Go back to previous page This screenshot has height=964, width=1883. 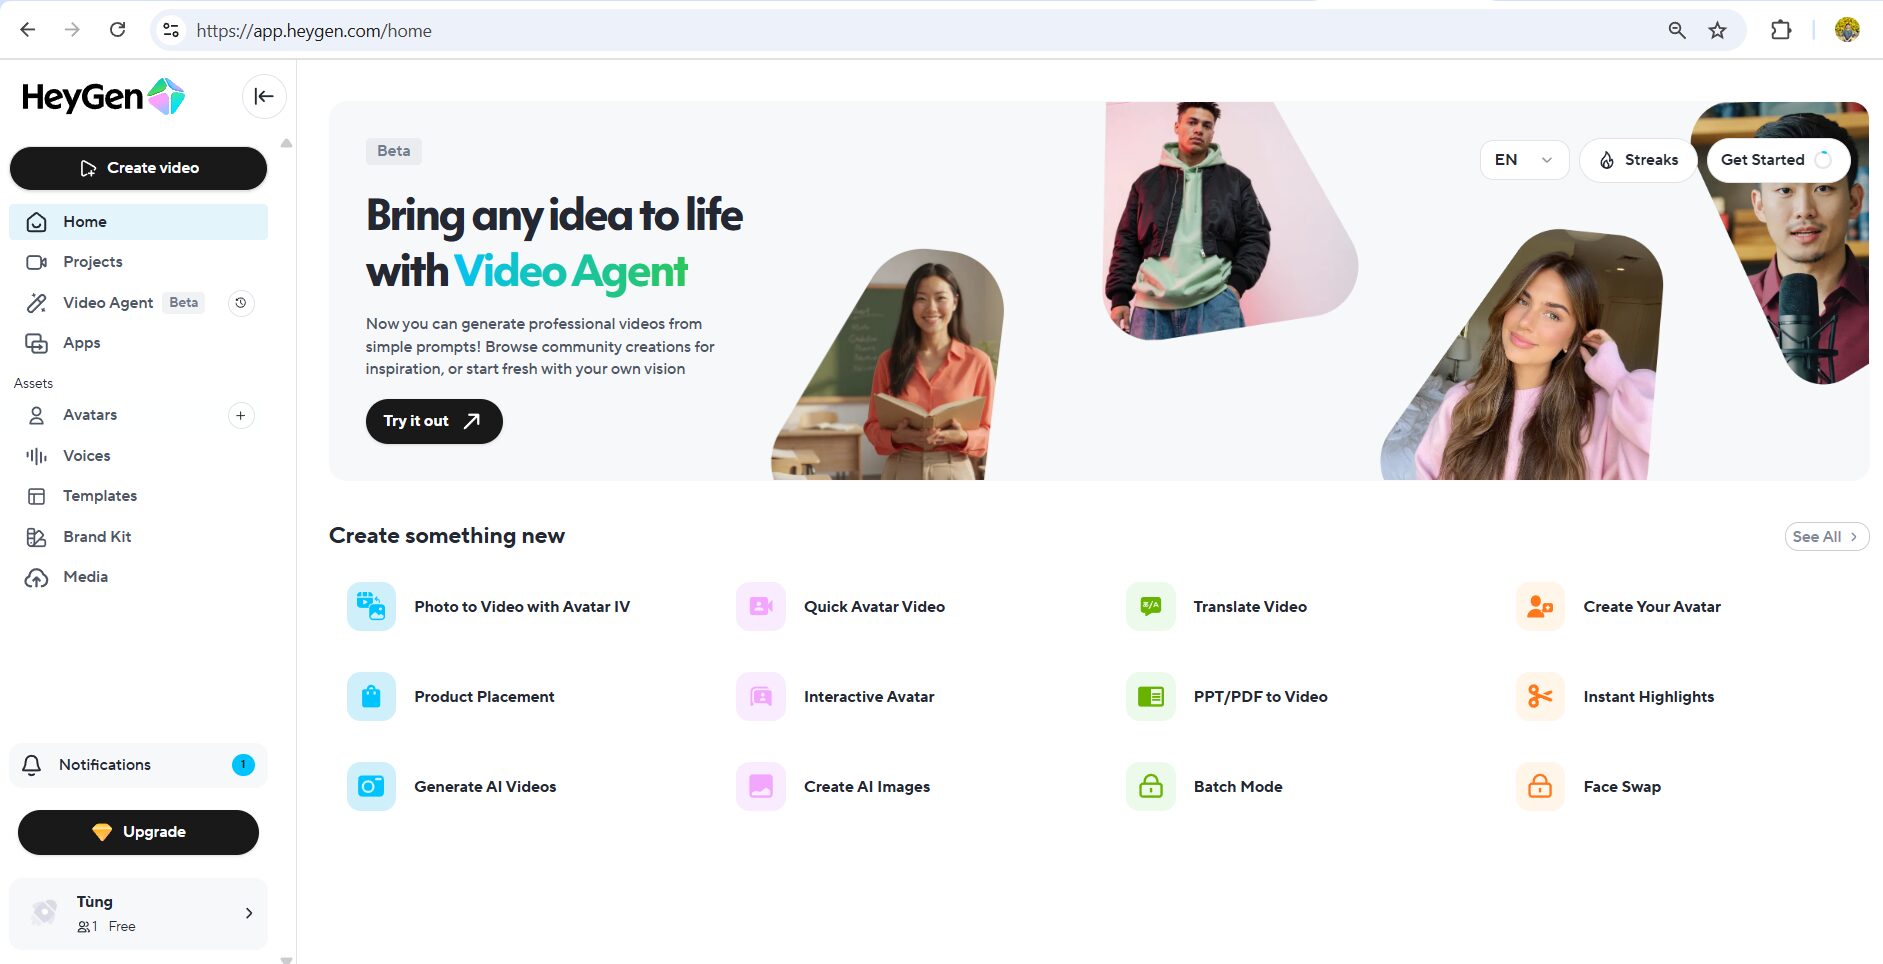click(28, 30)
